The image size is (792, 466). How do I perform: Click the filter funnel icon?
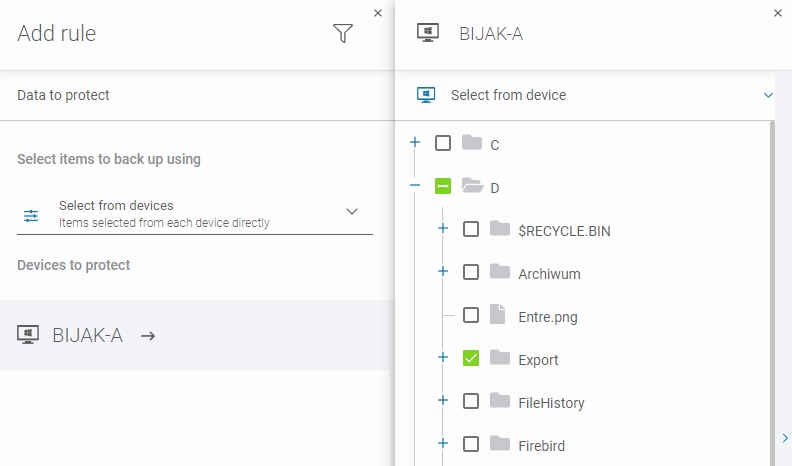(x=343, y=34)
